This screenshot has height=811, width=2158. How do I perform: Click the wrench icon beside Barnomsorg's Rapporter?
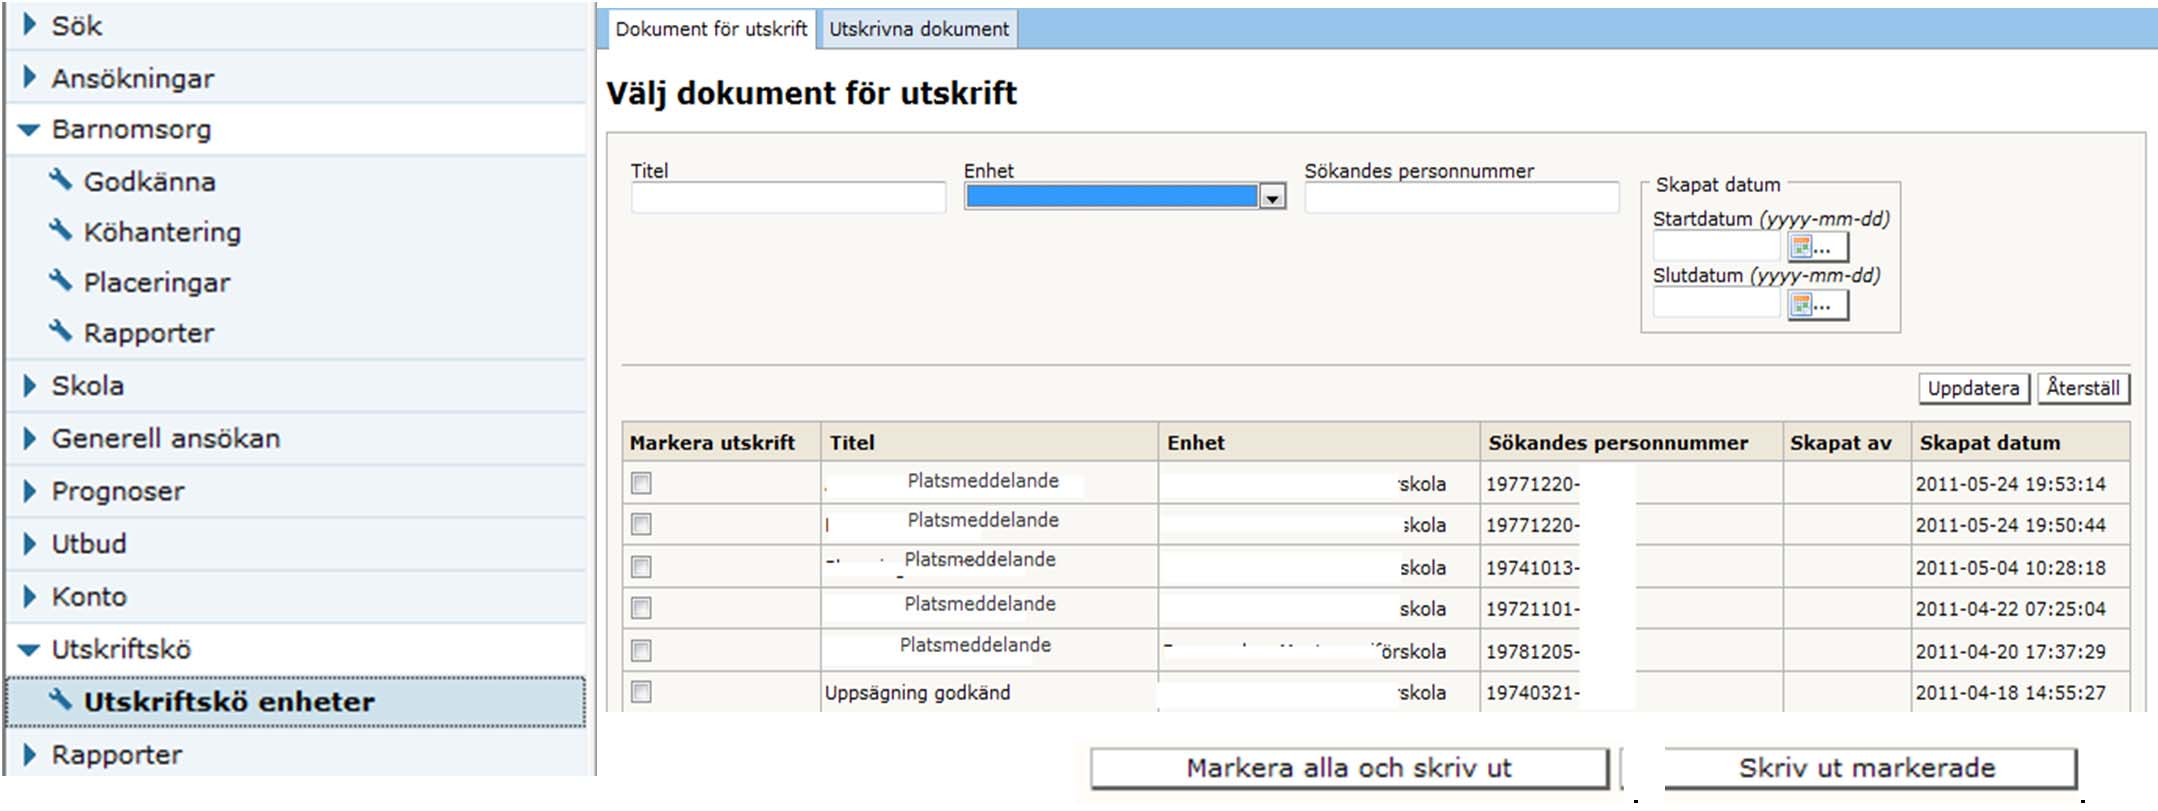pos(61,331)
